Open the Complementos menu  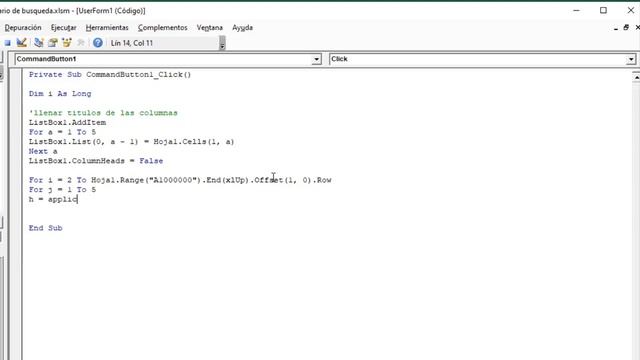[x=162, y=28]
